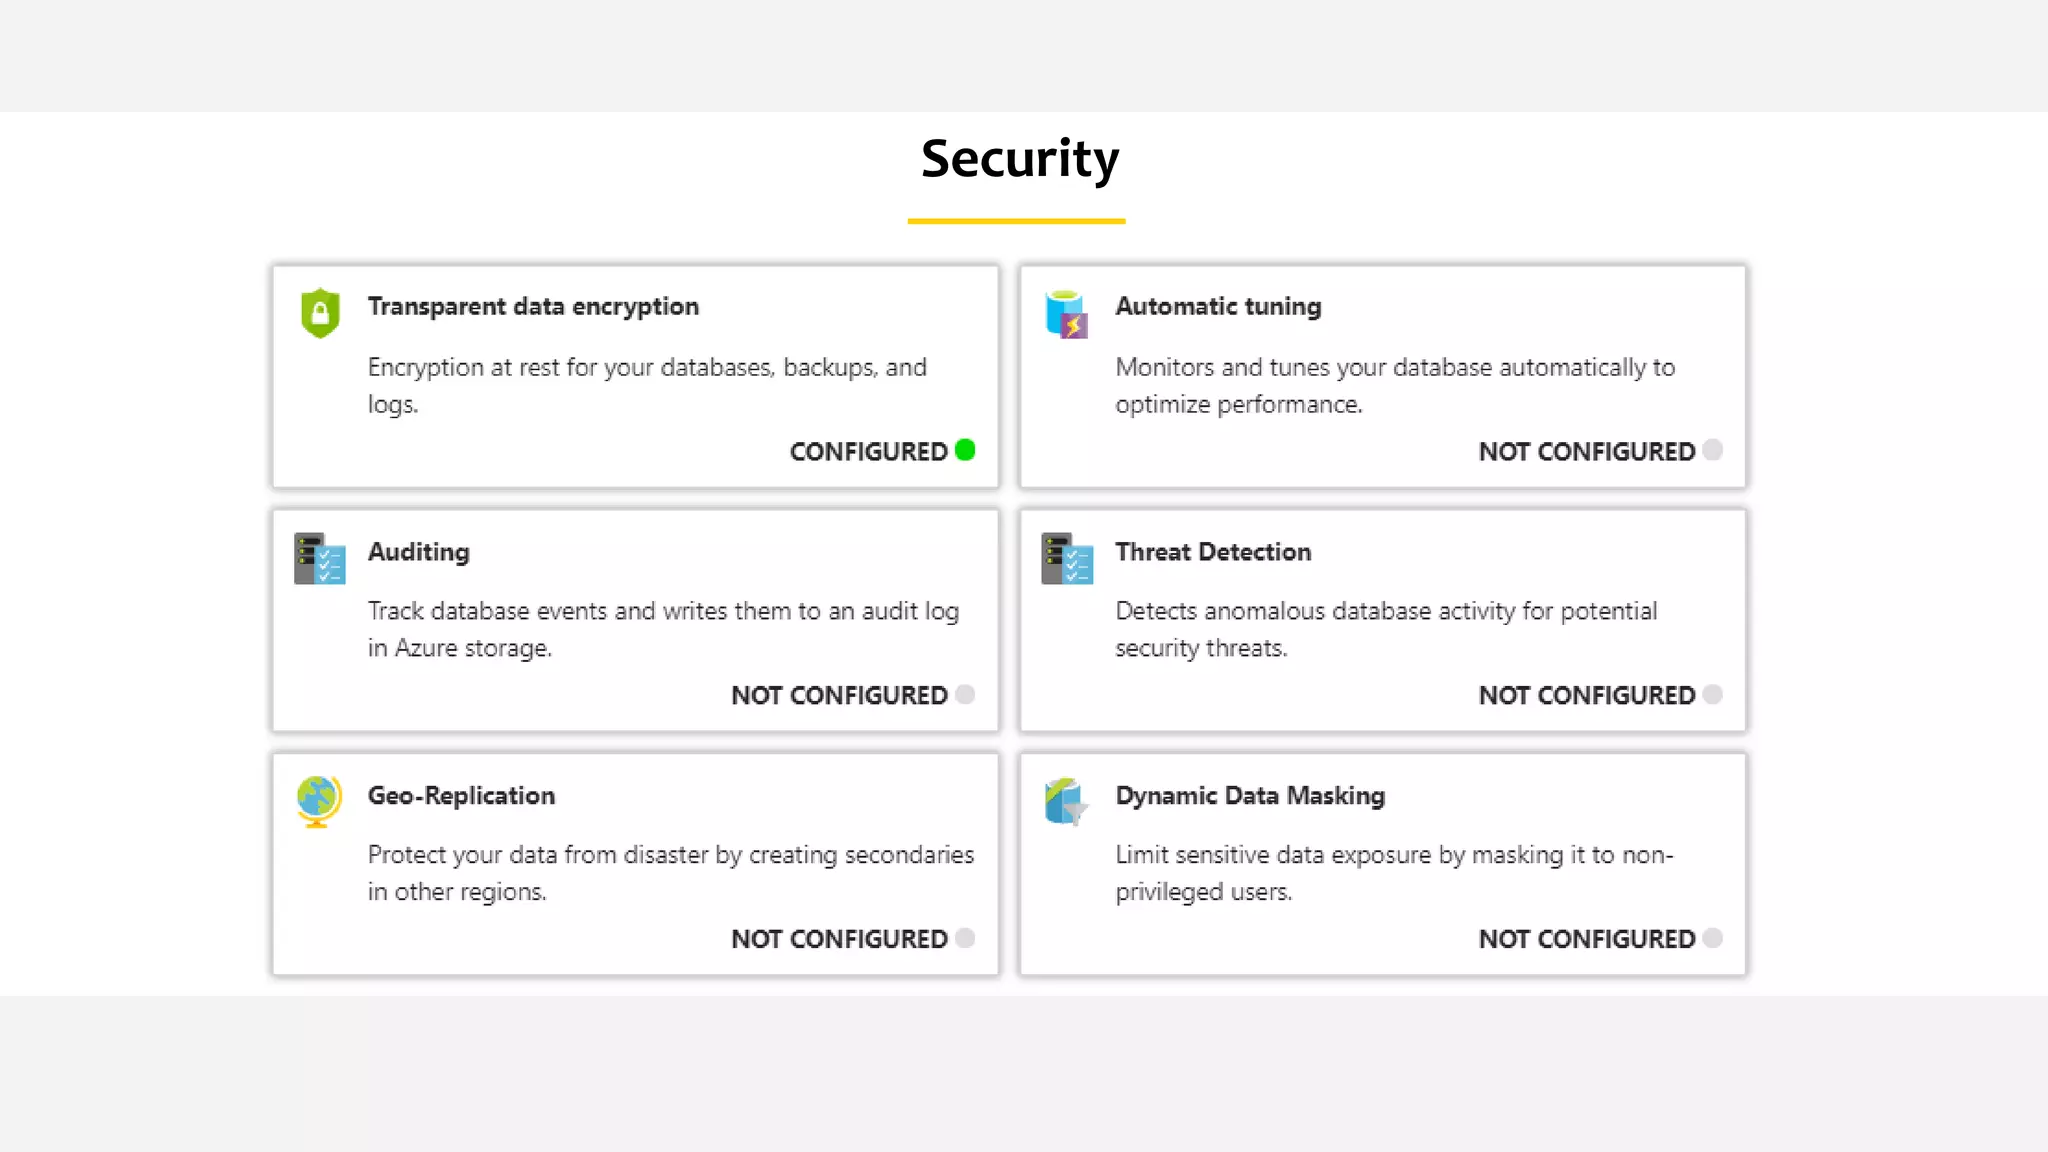Click gray status dot on Geo-Replication card
This screenshot has height=1152, width=2048.
pos(965,938)
